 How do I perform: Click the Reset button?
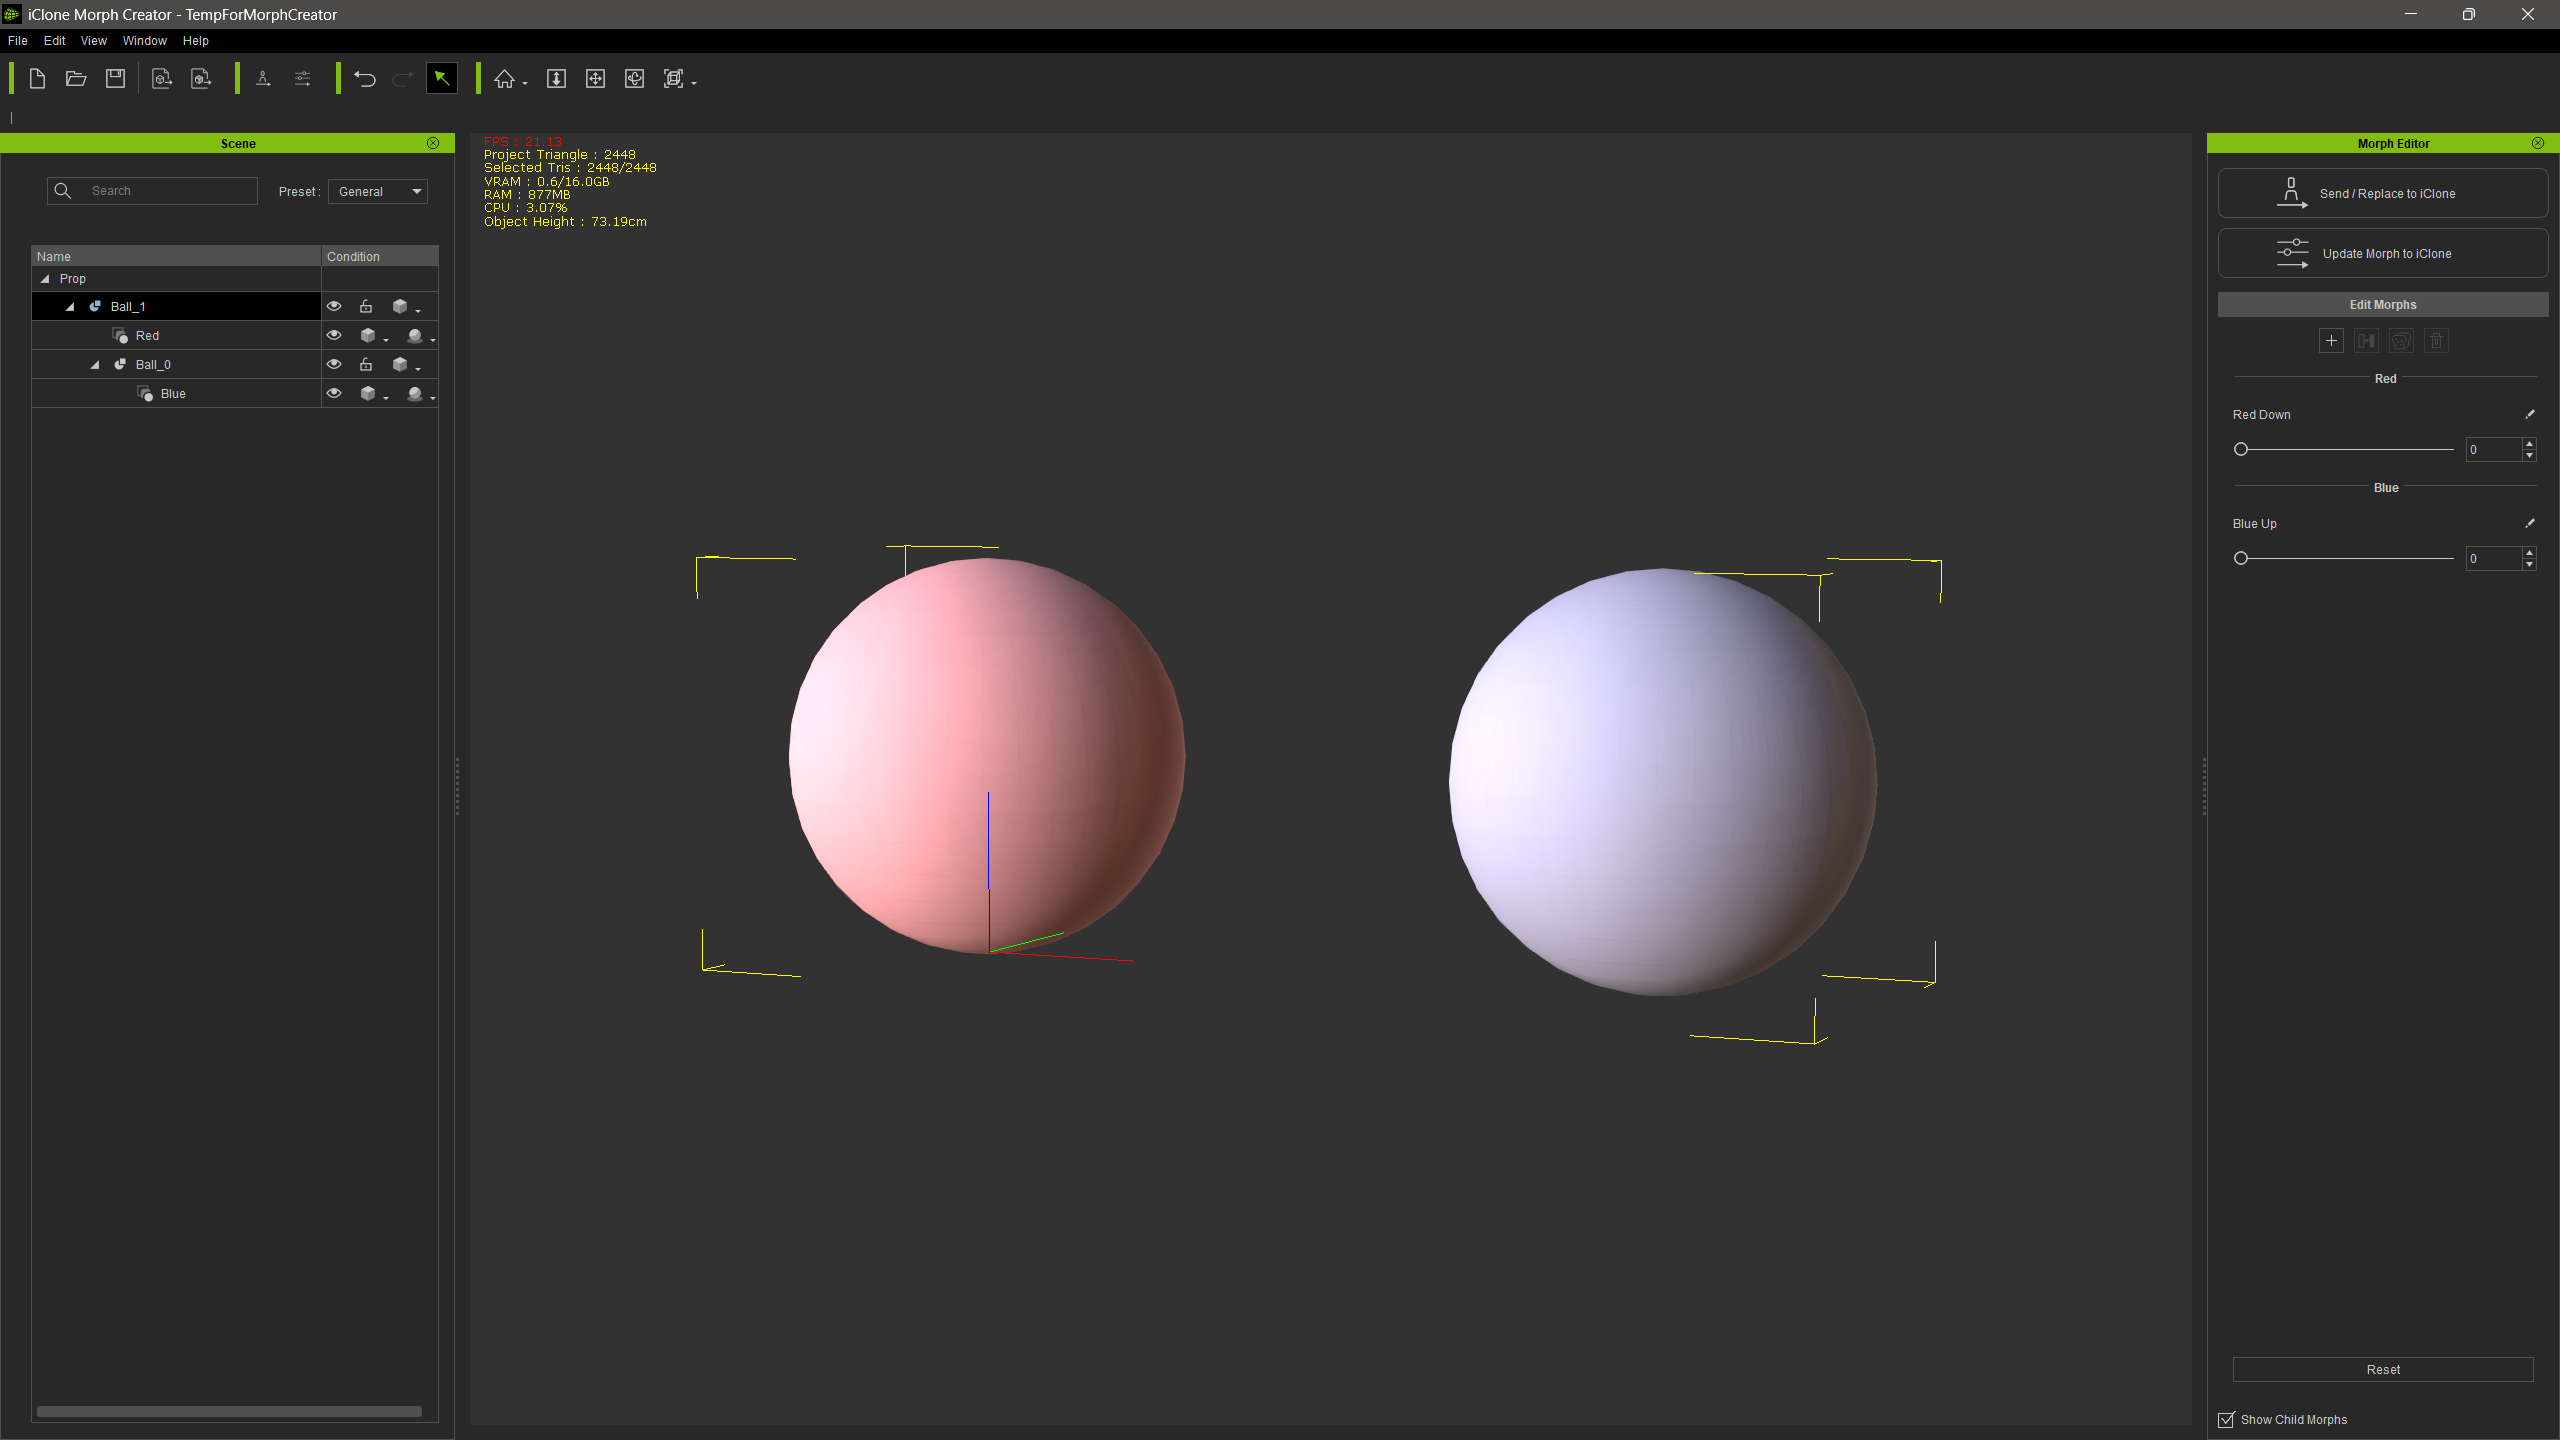pyautogui.click(x=2383, y=1369)
